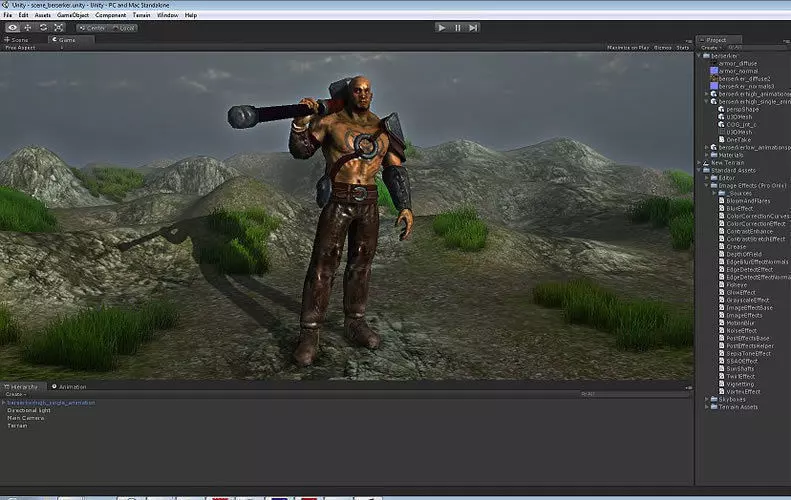The image size is (791, 500).
Task: Select the Rotate transform tool
Action: coord(43,28)
